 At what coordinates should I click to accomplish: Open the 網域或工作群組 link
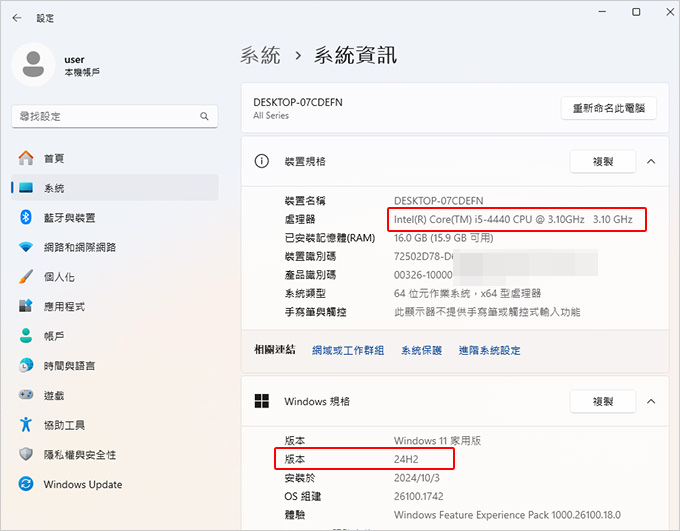tap(348, 350)
